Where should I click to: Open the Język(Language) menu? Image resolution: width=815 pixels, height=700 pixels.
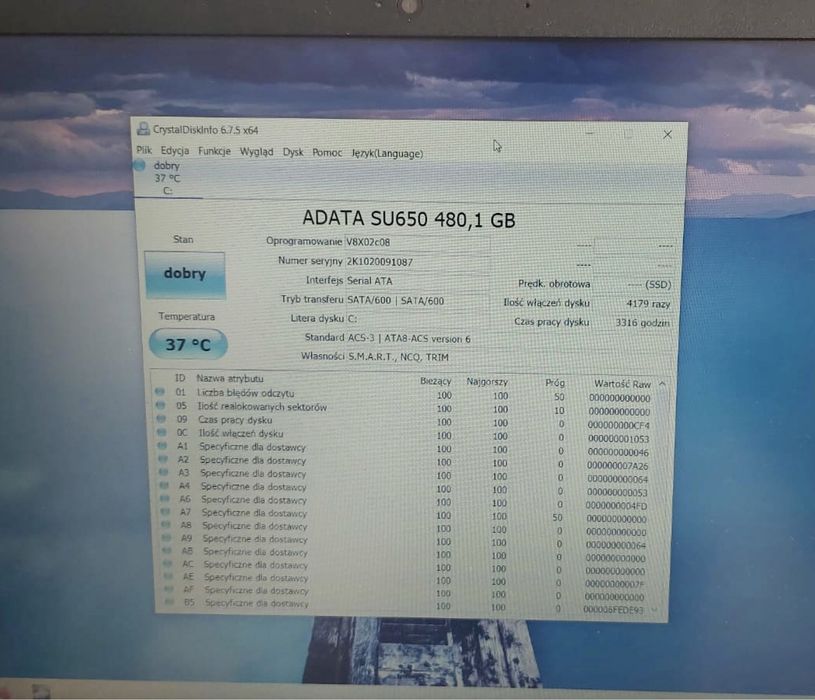point(387,153)
